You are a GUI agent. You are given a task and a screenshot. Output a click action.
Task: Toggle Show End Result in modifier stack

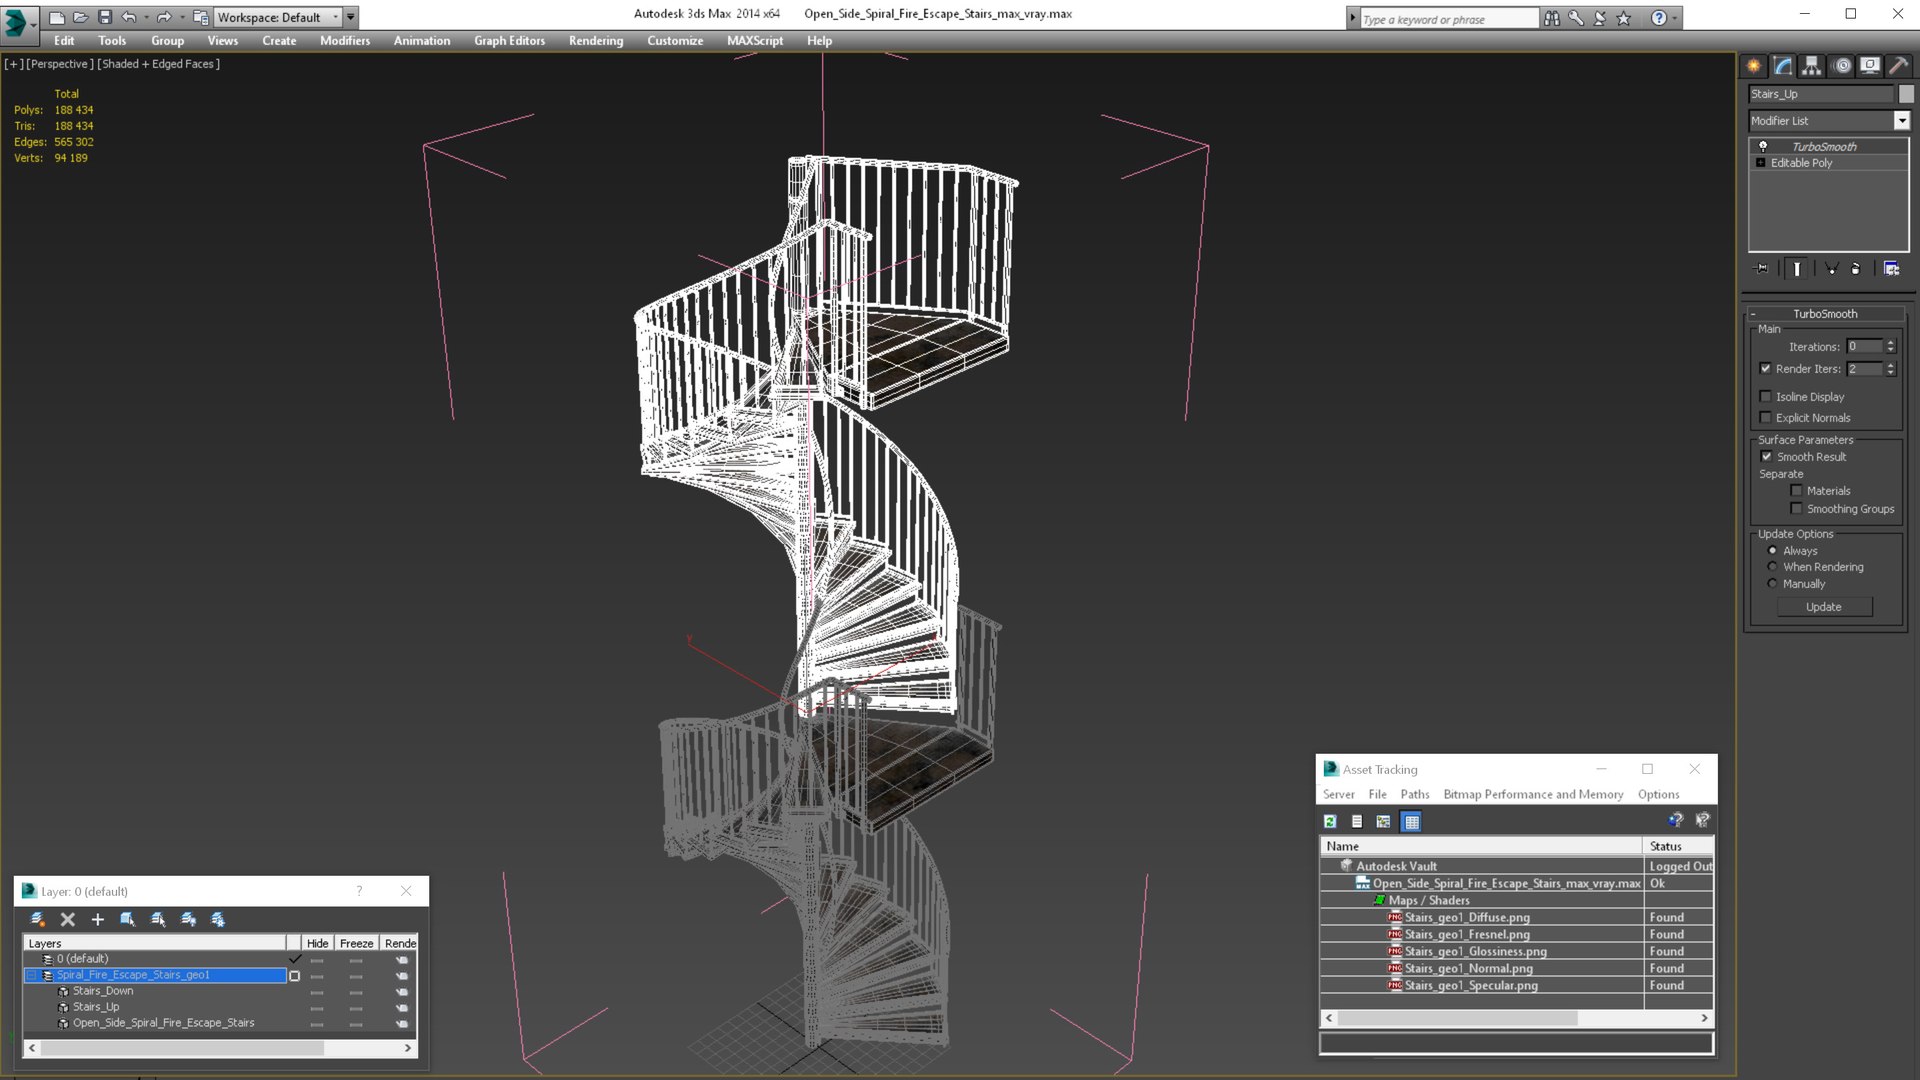click(1797, 268)
